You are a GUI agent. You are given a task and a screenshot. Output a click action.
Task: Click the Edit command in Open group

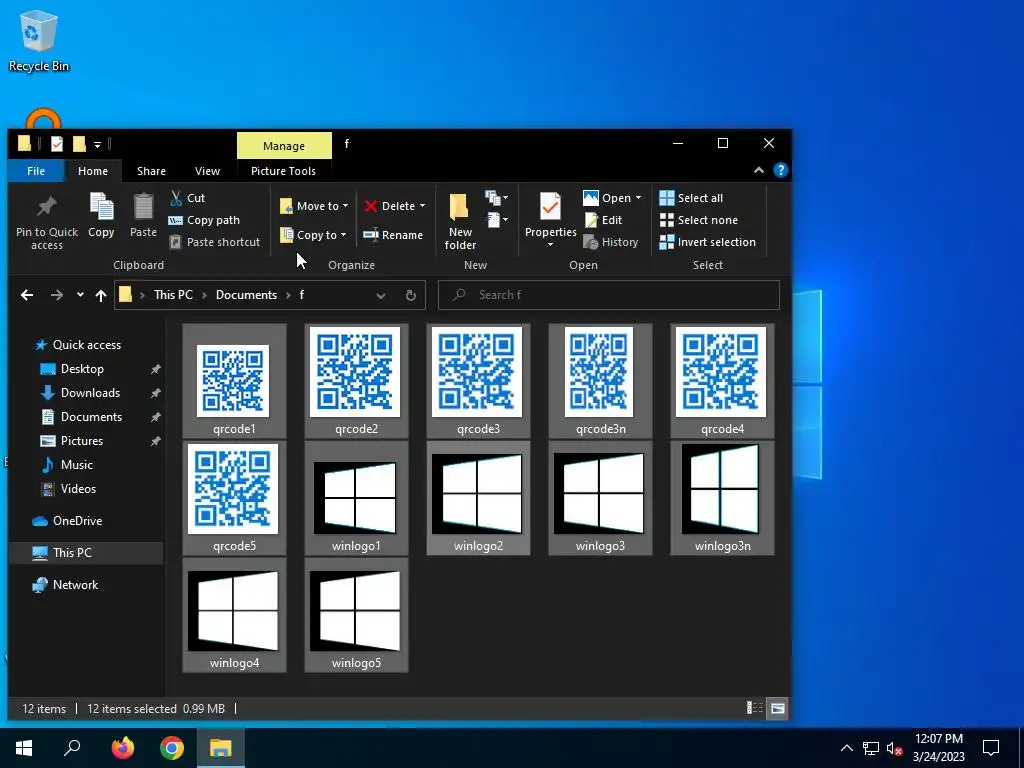pos(603,220)
